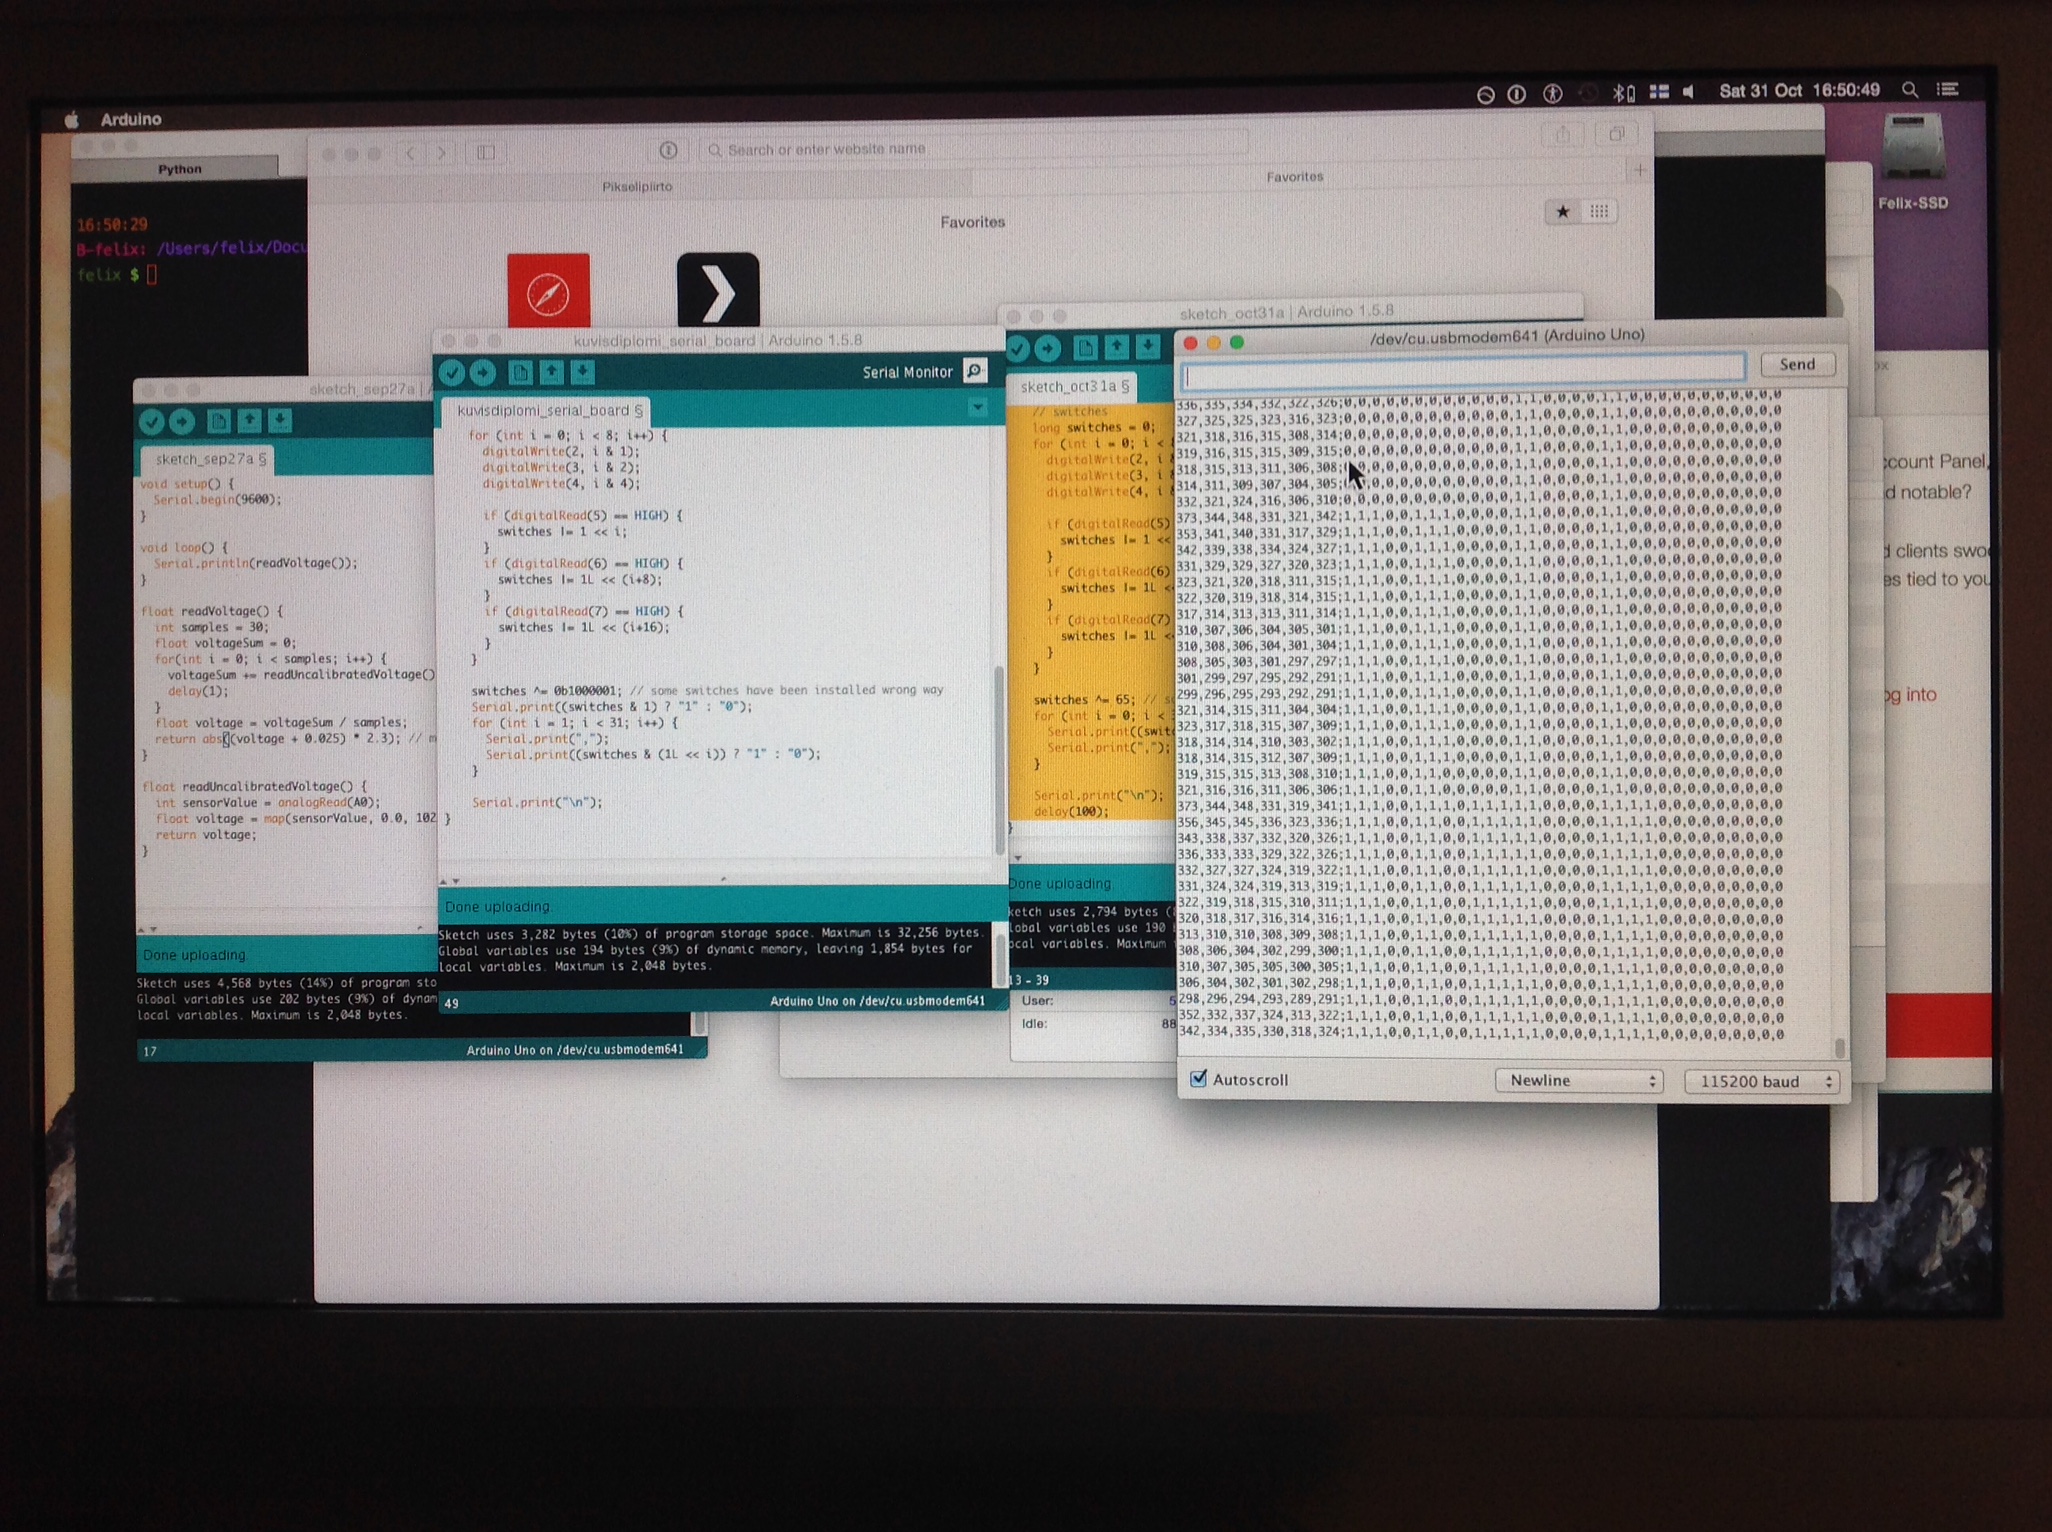Viewport: 2052px width, 1532px height.
Task: Click Safari show tabs icon
Action: [1616, 135]
